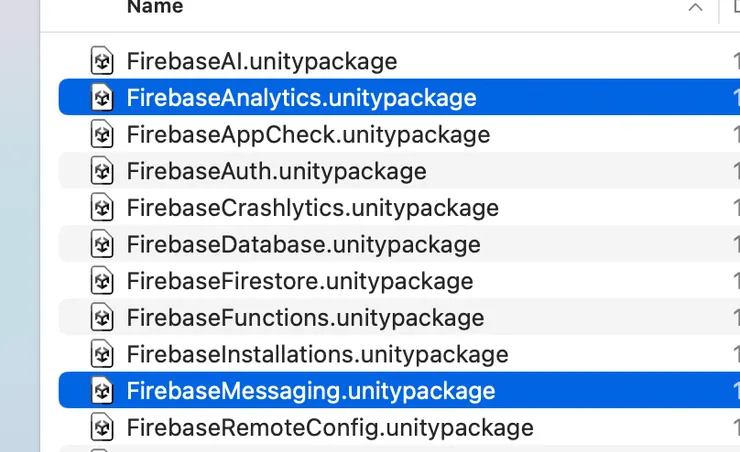Screen dimensions: 740x452
Task: Click the FirebaseDatabase.unitypackage file icon
Action: tap(101, 244)
